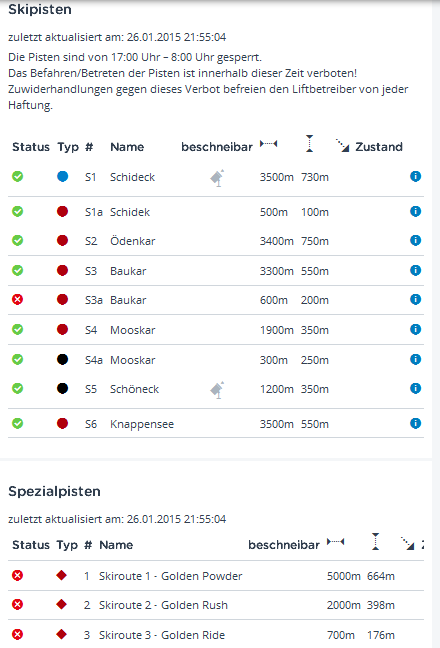Click red closed status icon for S3a Baukar
The width and height of the screenshot is (440, 648).
click(x=17, y=299)
